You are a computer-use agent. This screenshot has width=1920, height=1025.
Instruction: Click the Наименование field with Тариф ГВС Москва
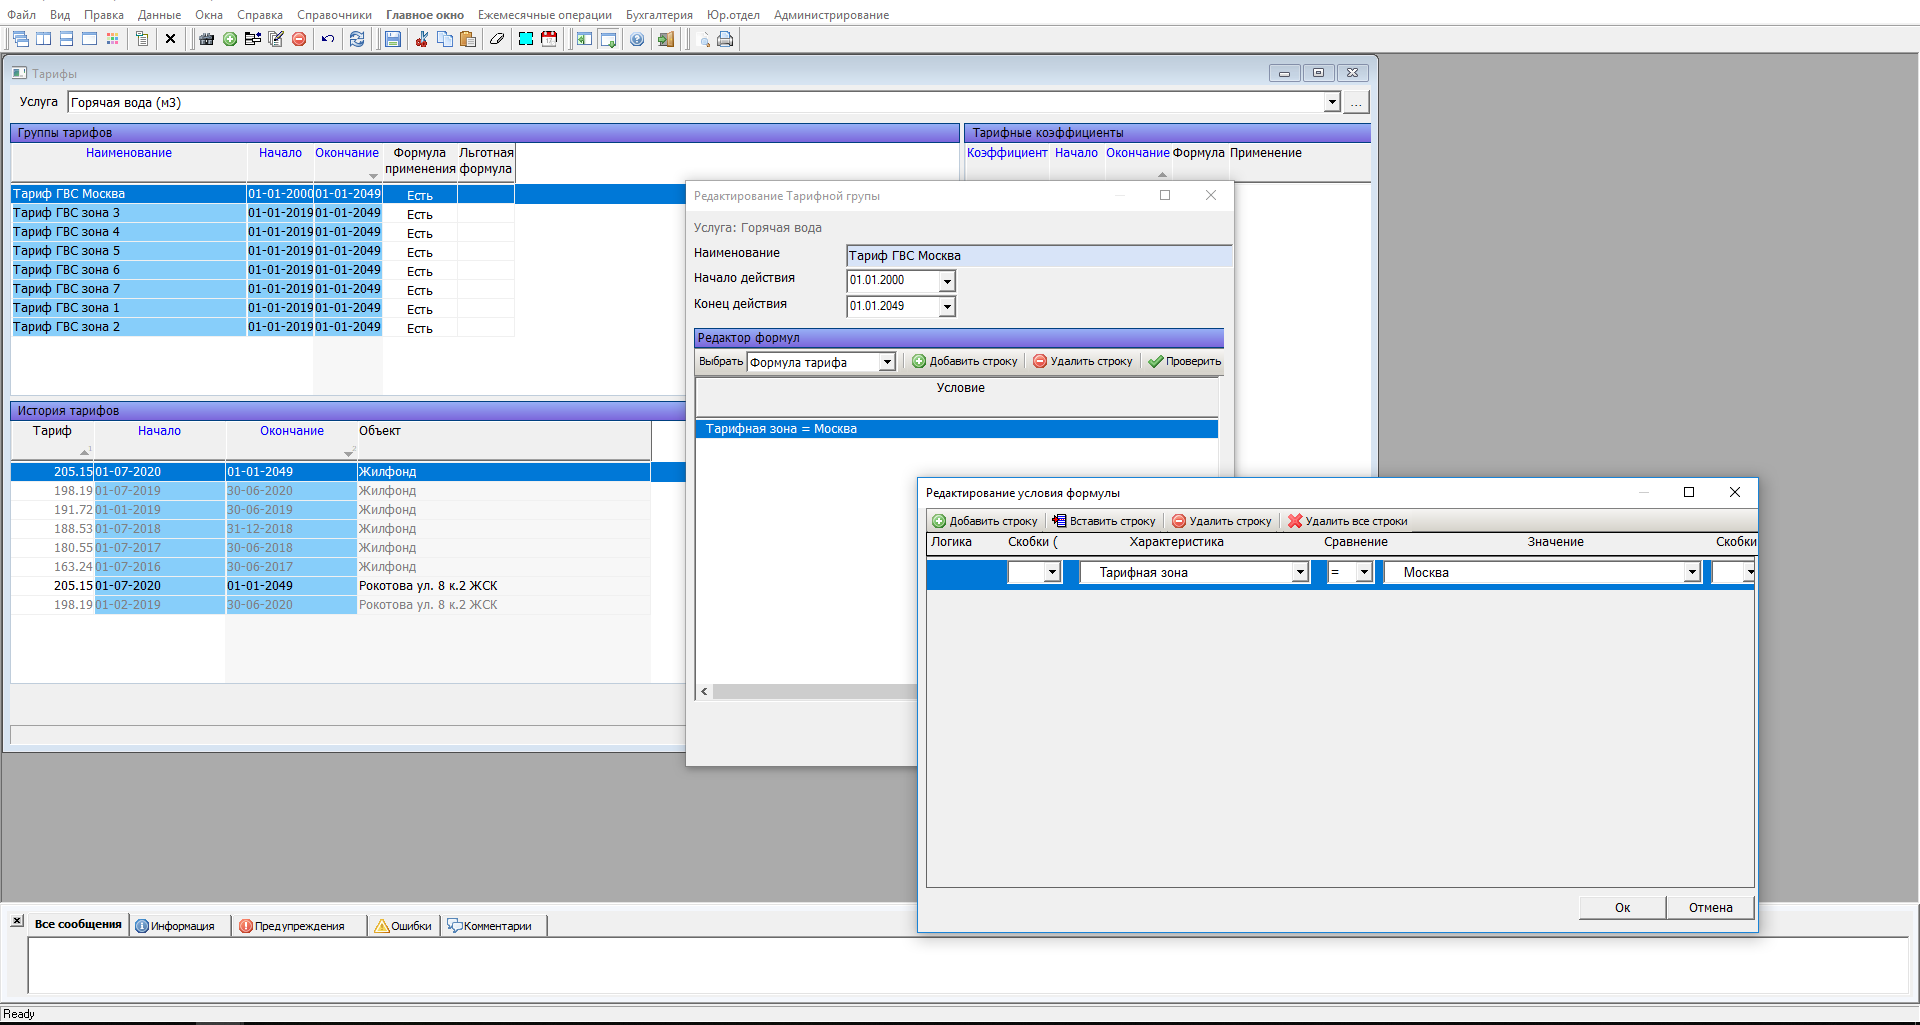tap(1039, 256)
